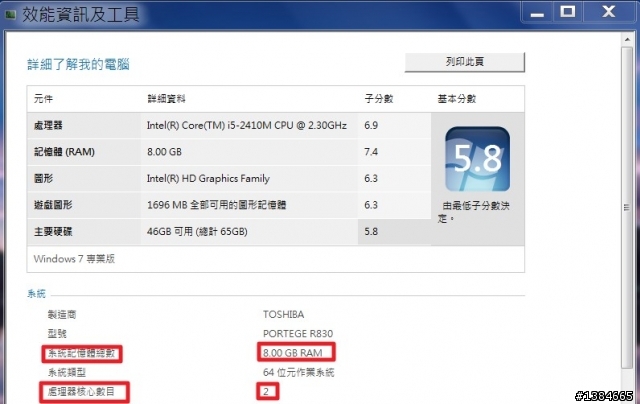This screenshot has width=640, height=404.
Task: Click the 列印此頁 print button
Action: tap(464, 62)
